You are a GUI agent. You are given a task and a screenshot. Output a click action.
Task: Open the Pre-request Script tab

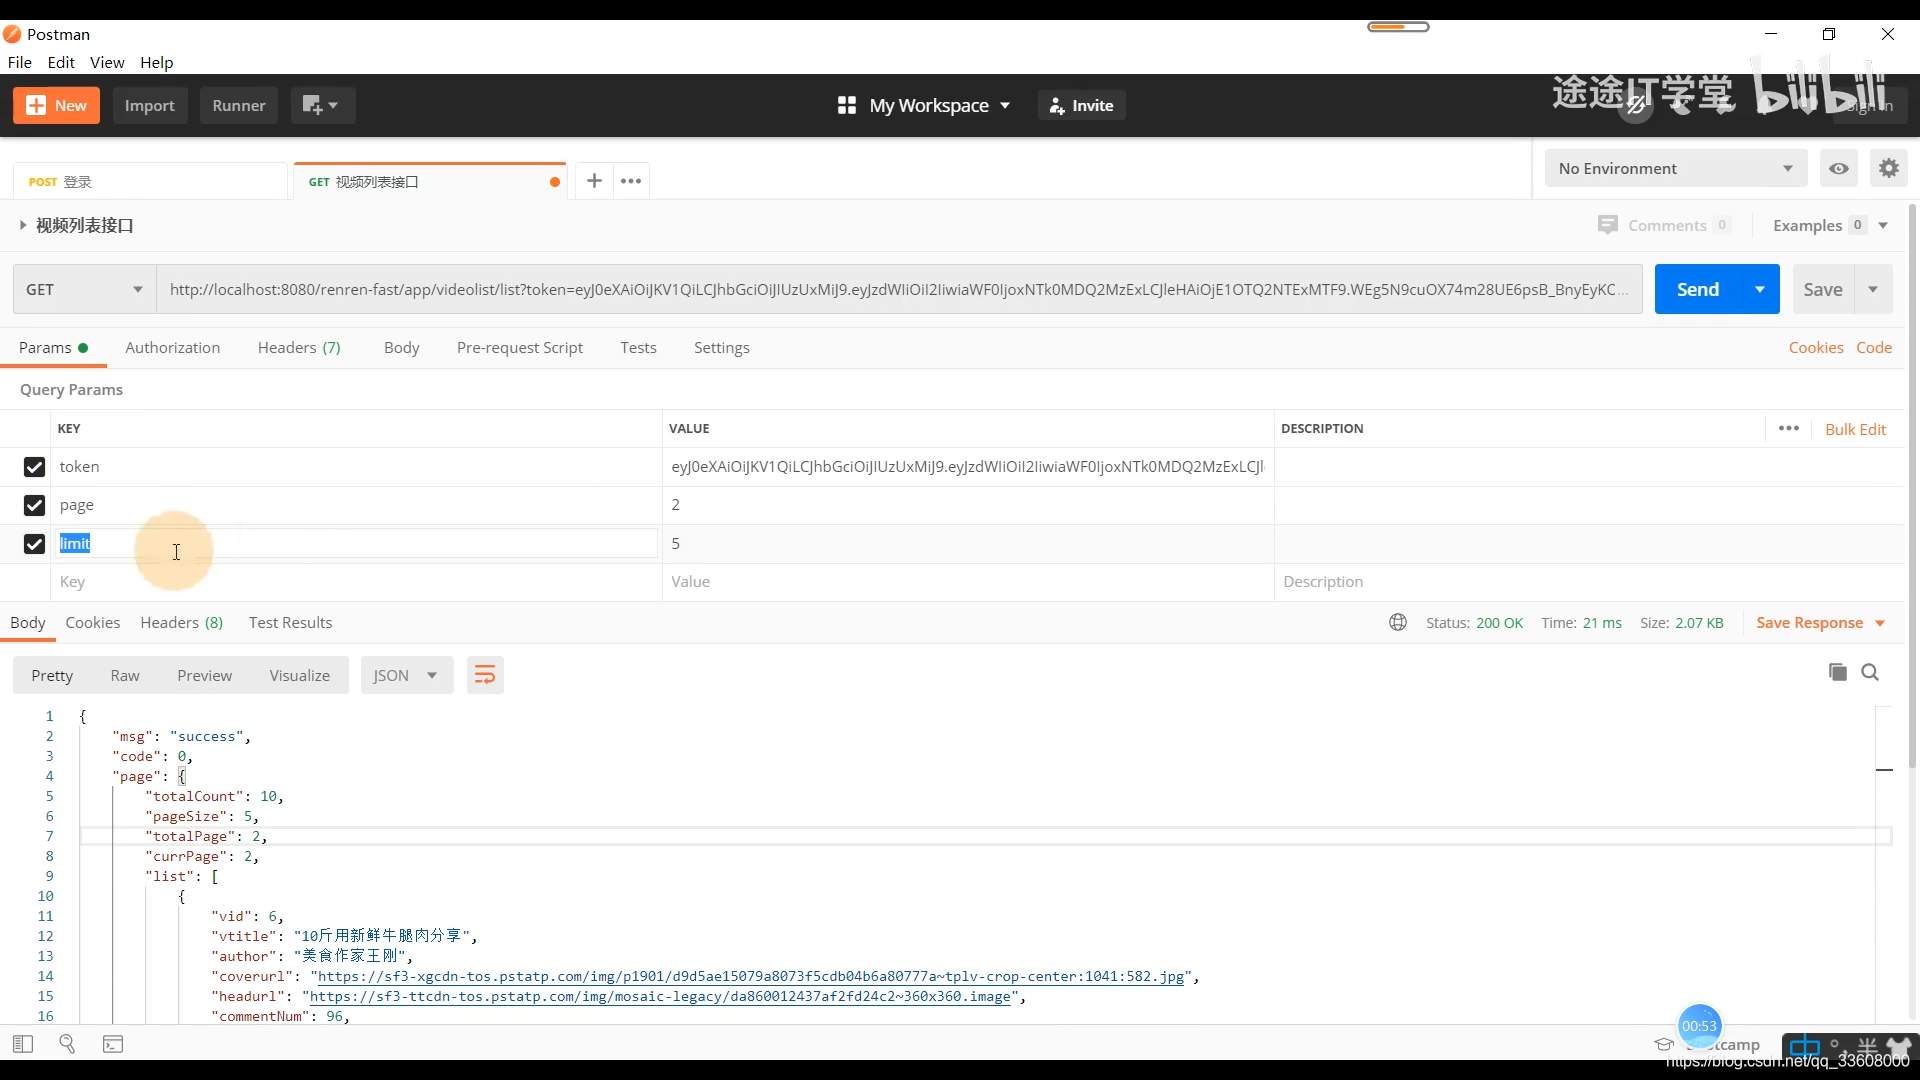point(520,347)
